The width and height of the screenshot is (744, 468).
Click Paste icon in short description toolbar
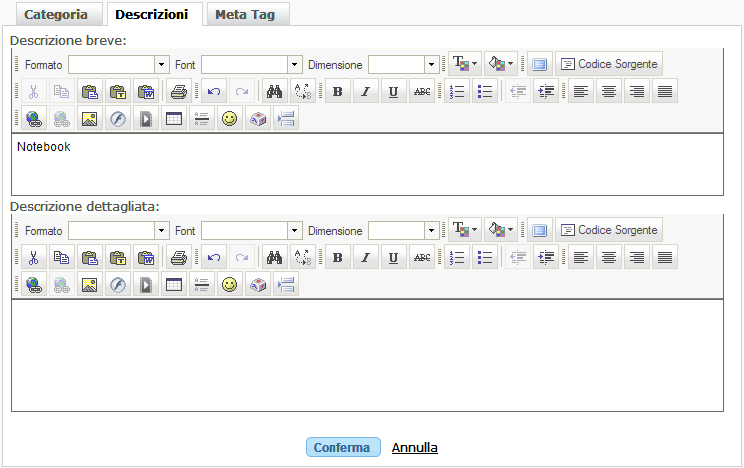tap(91, 92)
